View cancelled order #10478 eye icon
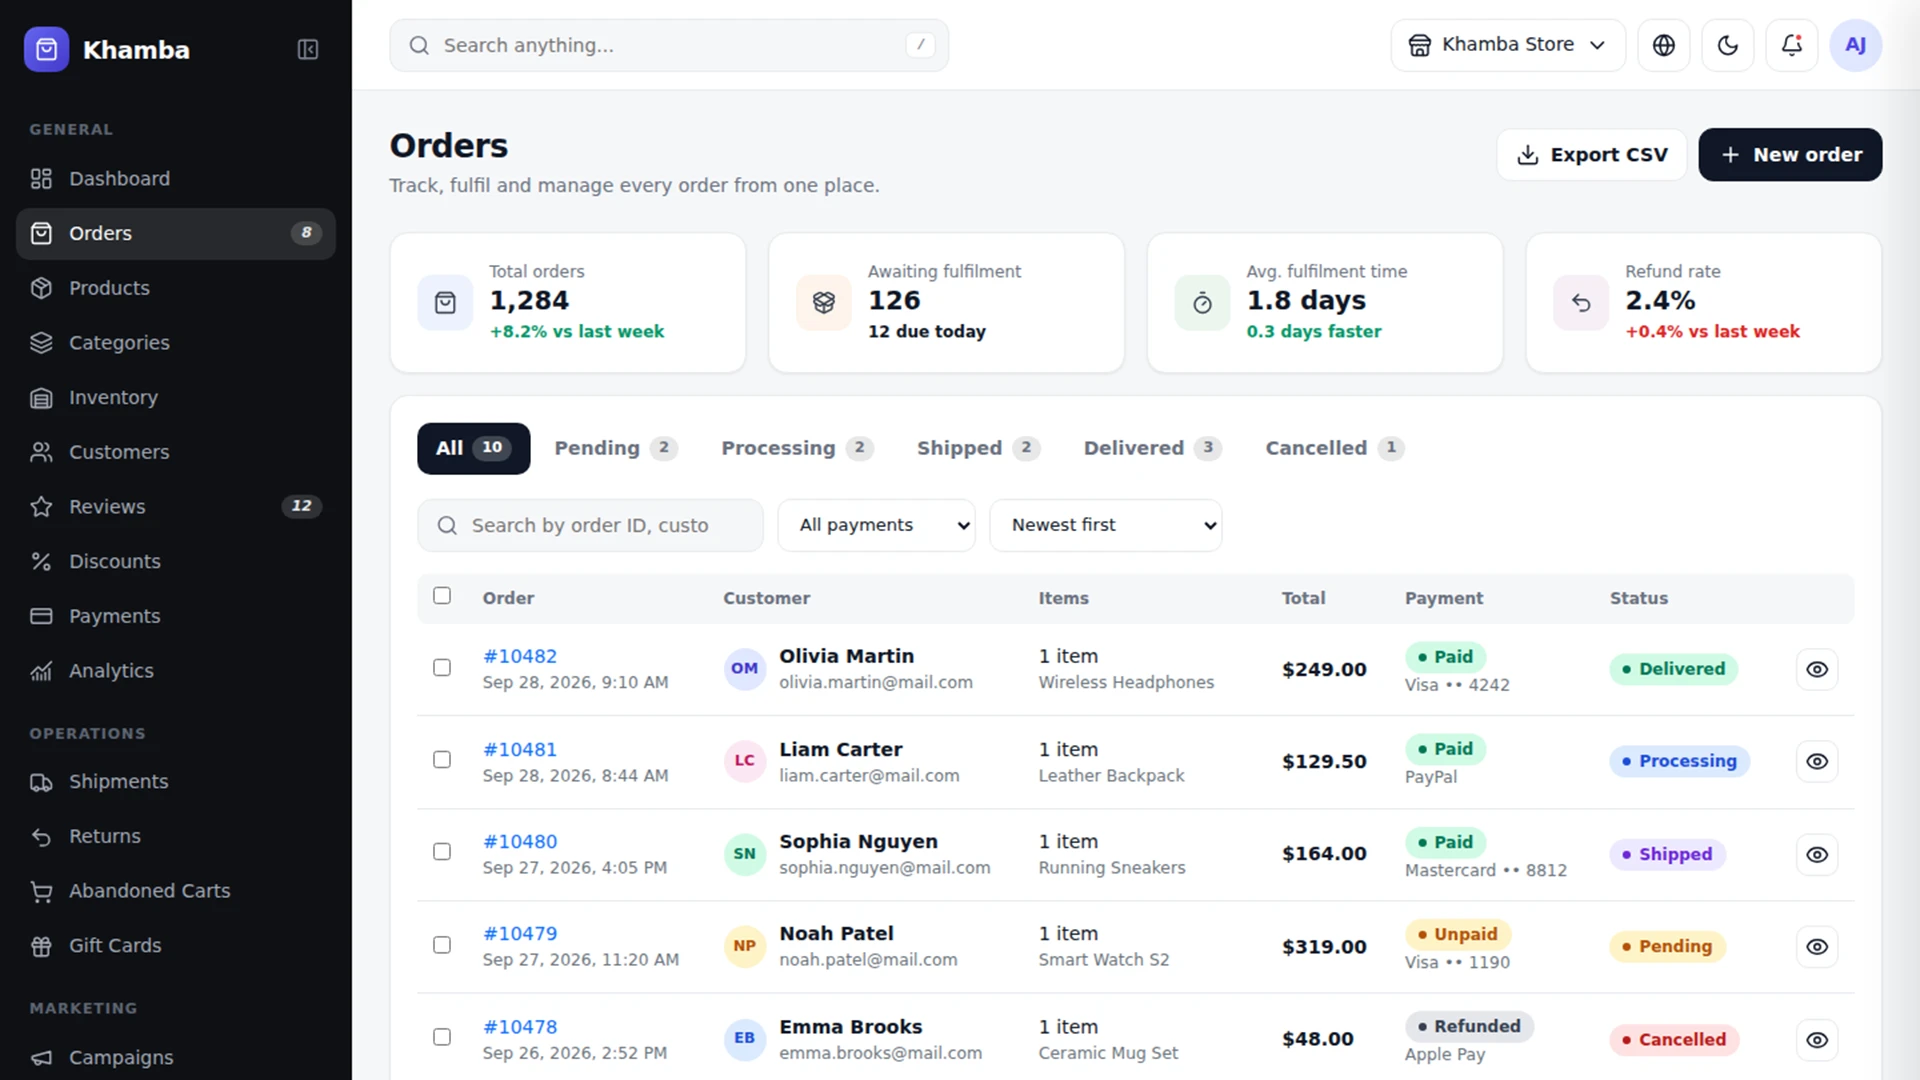This screenshot has width=1920, height=1080. pyautogui.click(x=1817, y=1040)
